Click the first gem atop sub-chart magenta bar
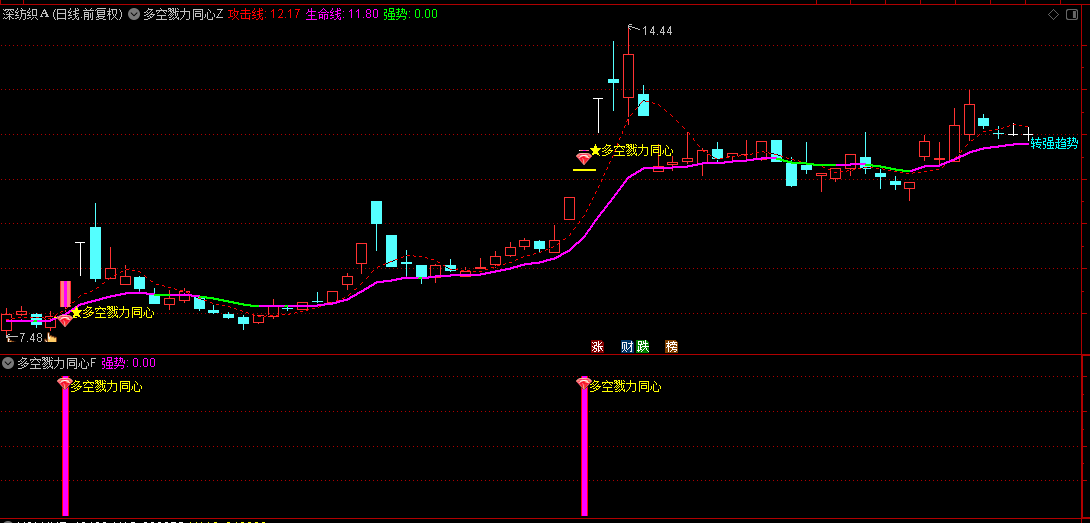This screenshot has width=1090, height=523. (x=65, y=383)
